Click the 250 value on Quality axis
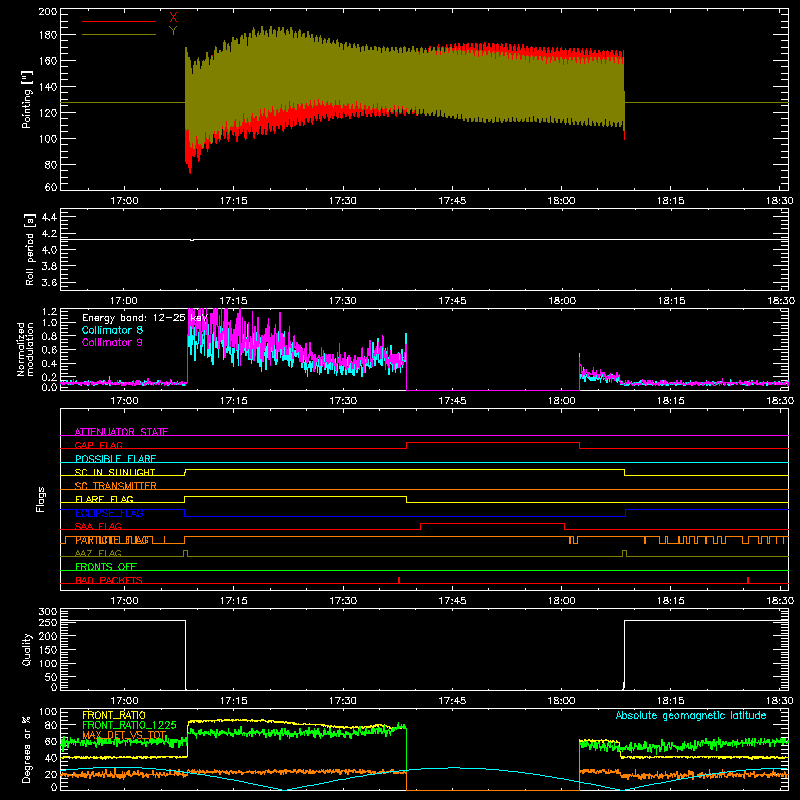The height and width of the screenshot is (800, 800). (48, 623)
